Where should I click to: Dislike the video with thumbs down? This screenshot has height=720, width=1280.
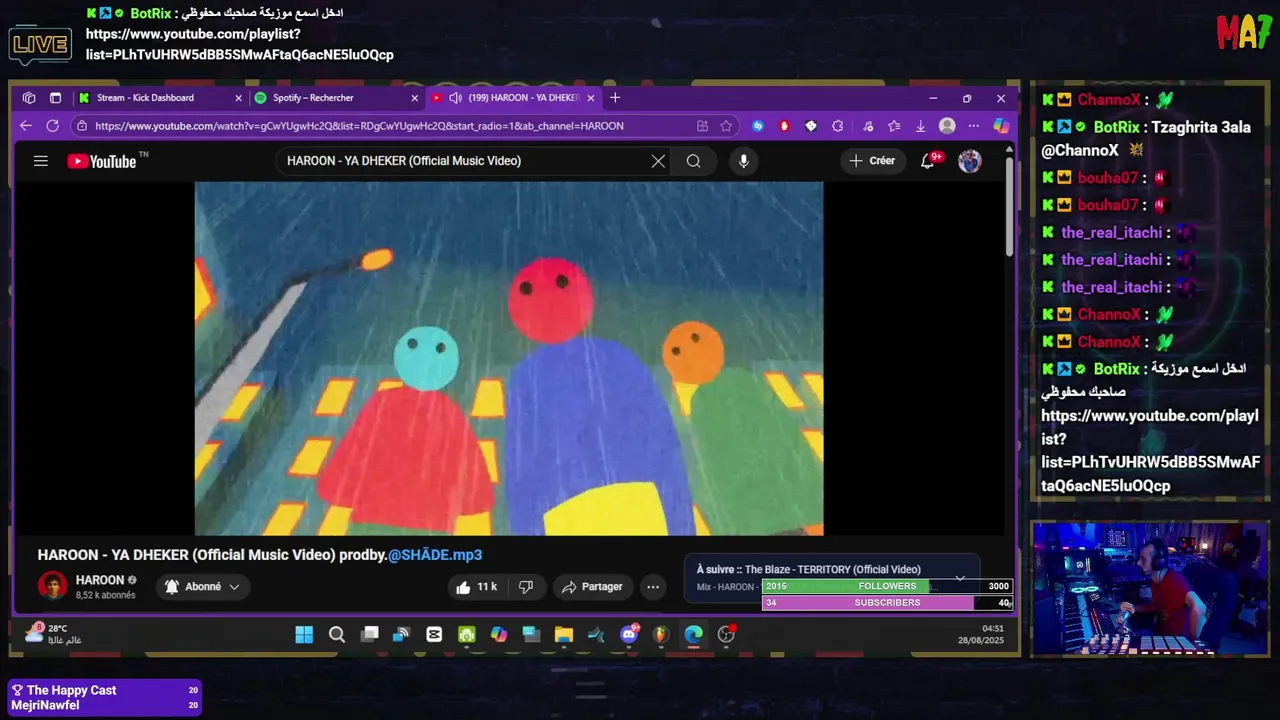pyautogui.click(x=526, y=587)
